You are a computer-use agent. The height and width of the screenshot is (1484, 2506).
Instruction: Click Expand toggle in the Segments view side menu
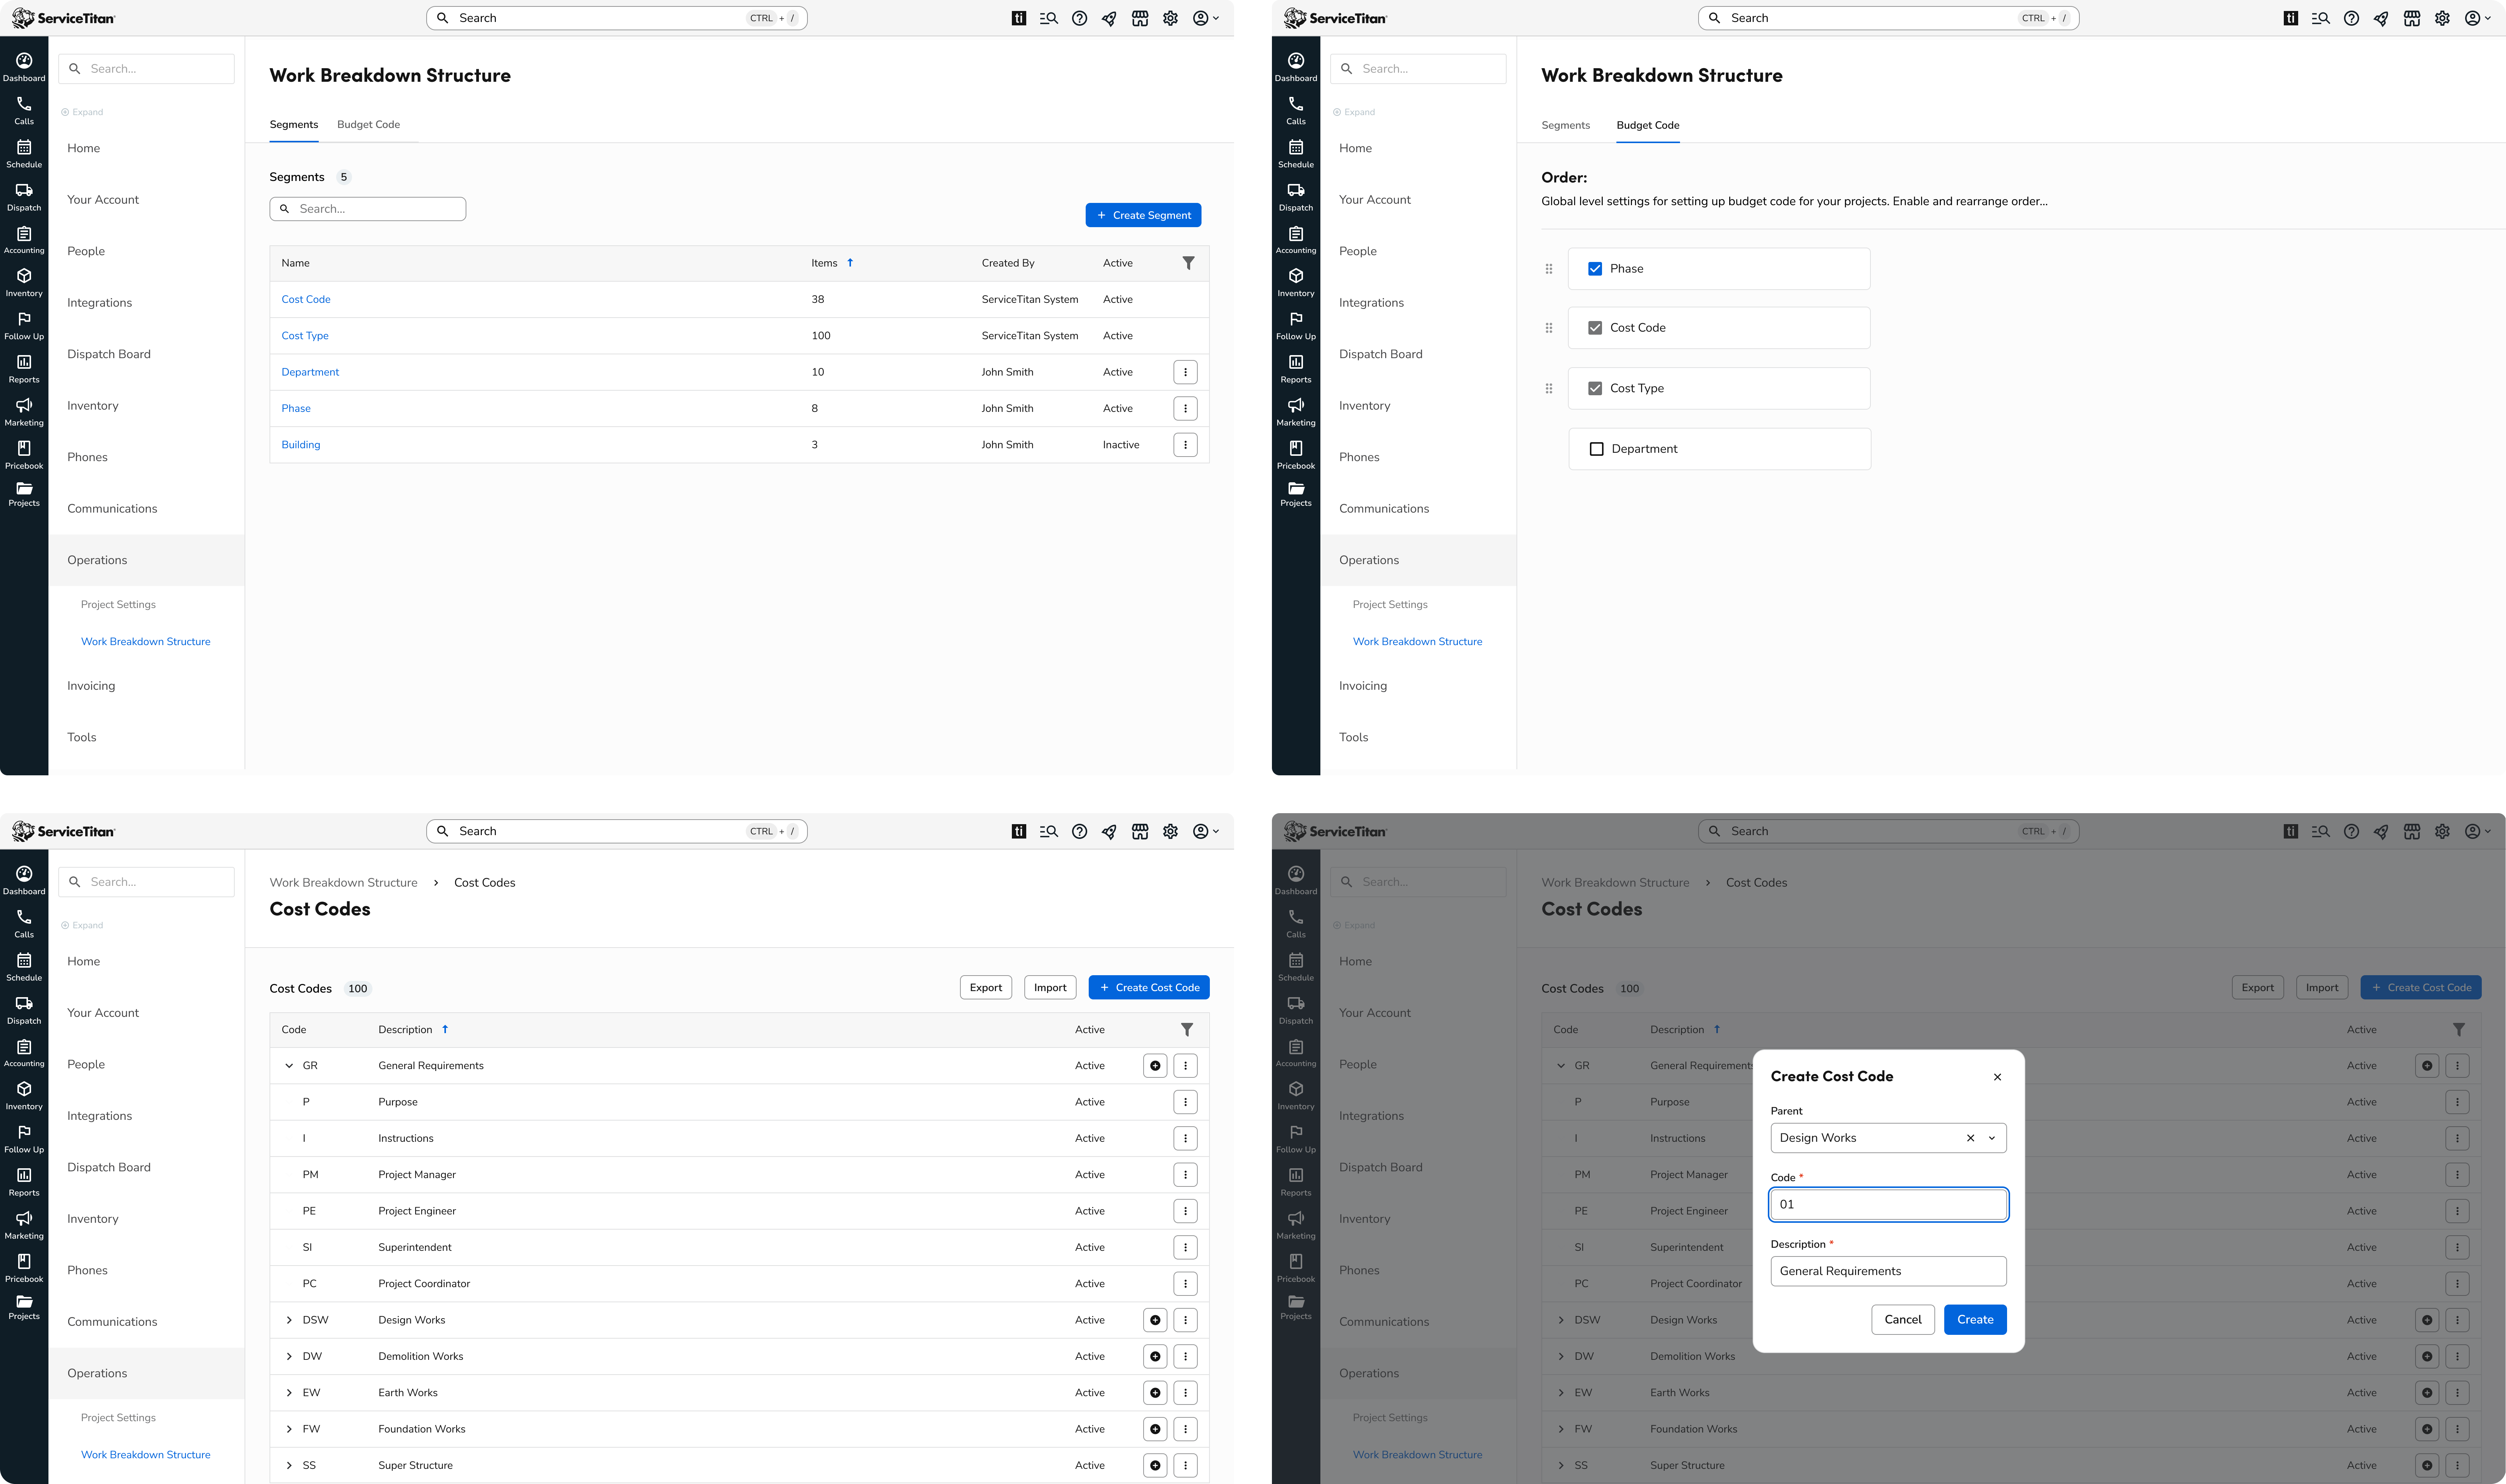coord(82,112)
